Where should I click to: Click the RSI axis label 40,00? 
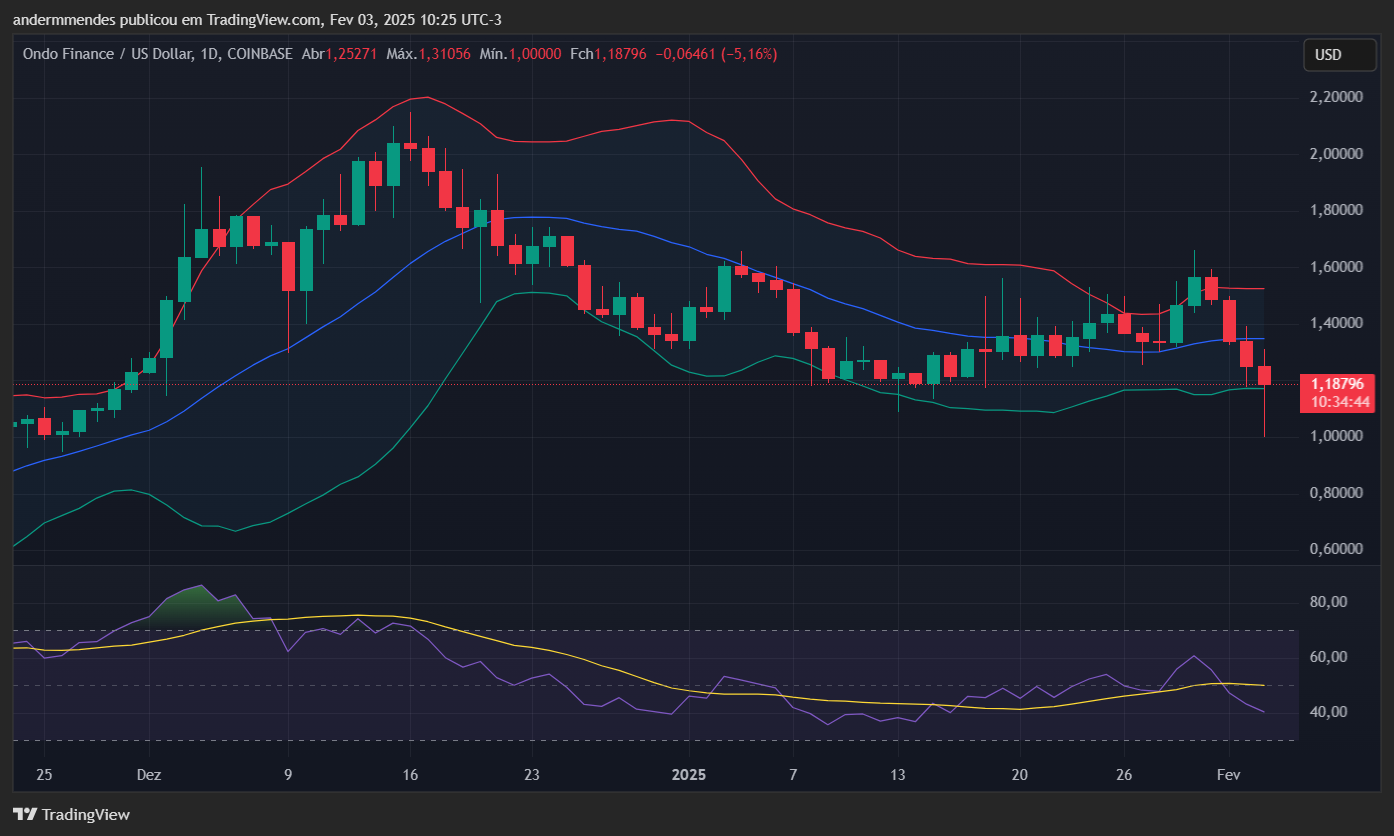(1330, 712)
